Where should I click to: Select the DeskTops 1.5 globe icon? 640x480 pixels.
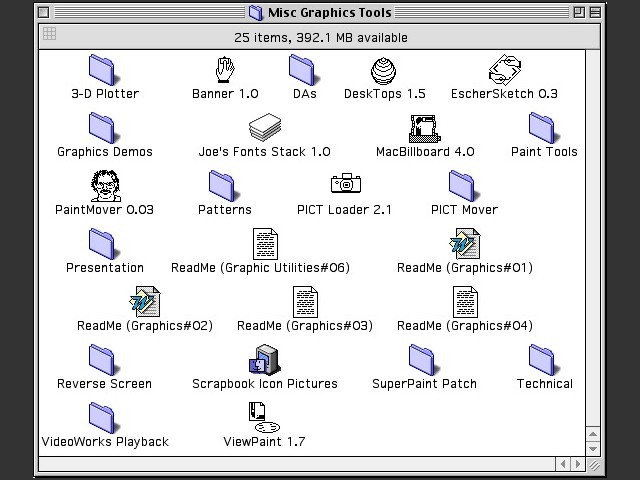(384, 71)
